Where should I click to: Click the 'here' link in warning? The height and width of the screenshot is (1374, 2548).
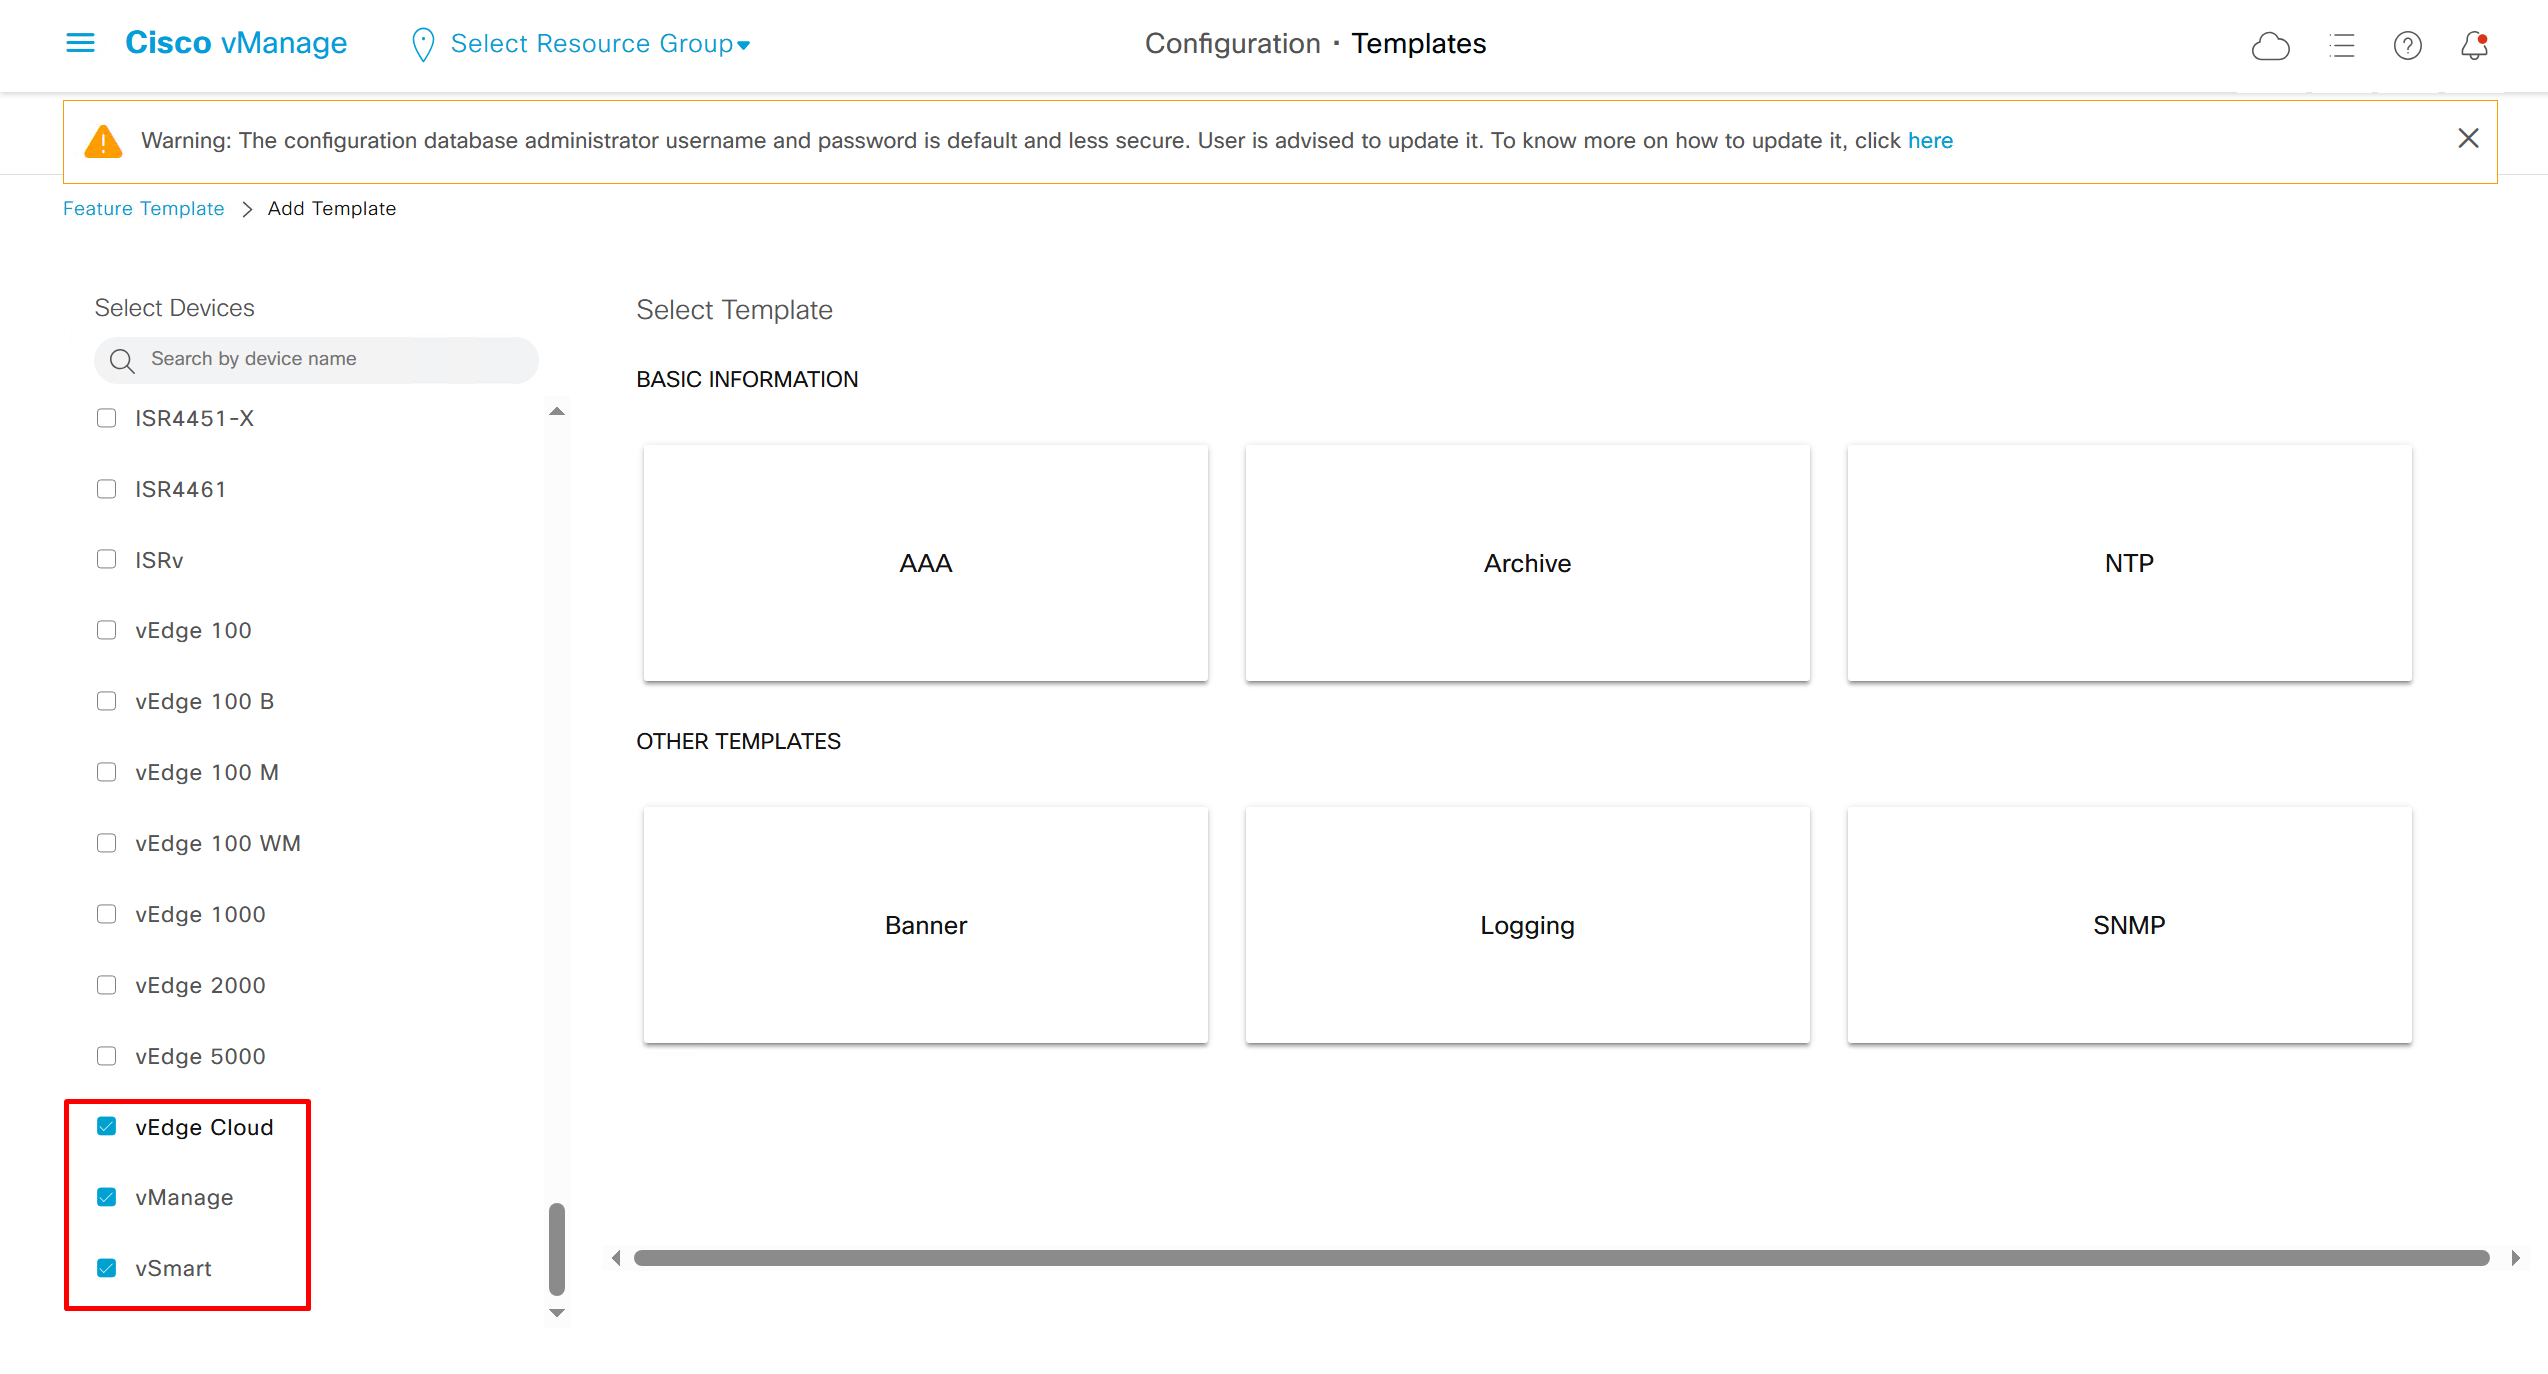(1929, 141)
